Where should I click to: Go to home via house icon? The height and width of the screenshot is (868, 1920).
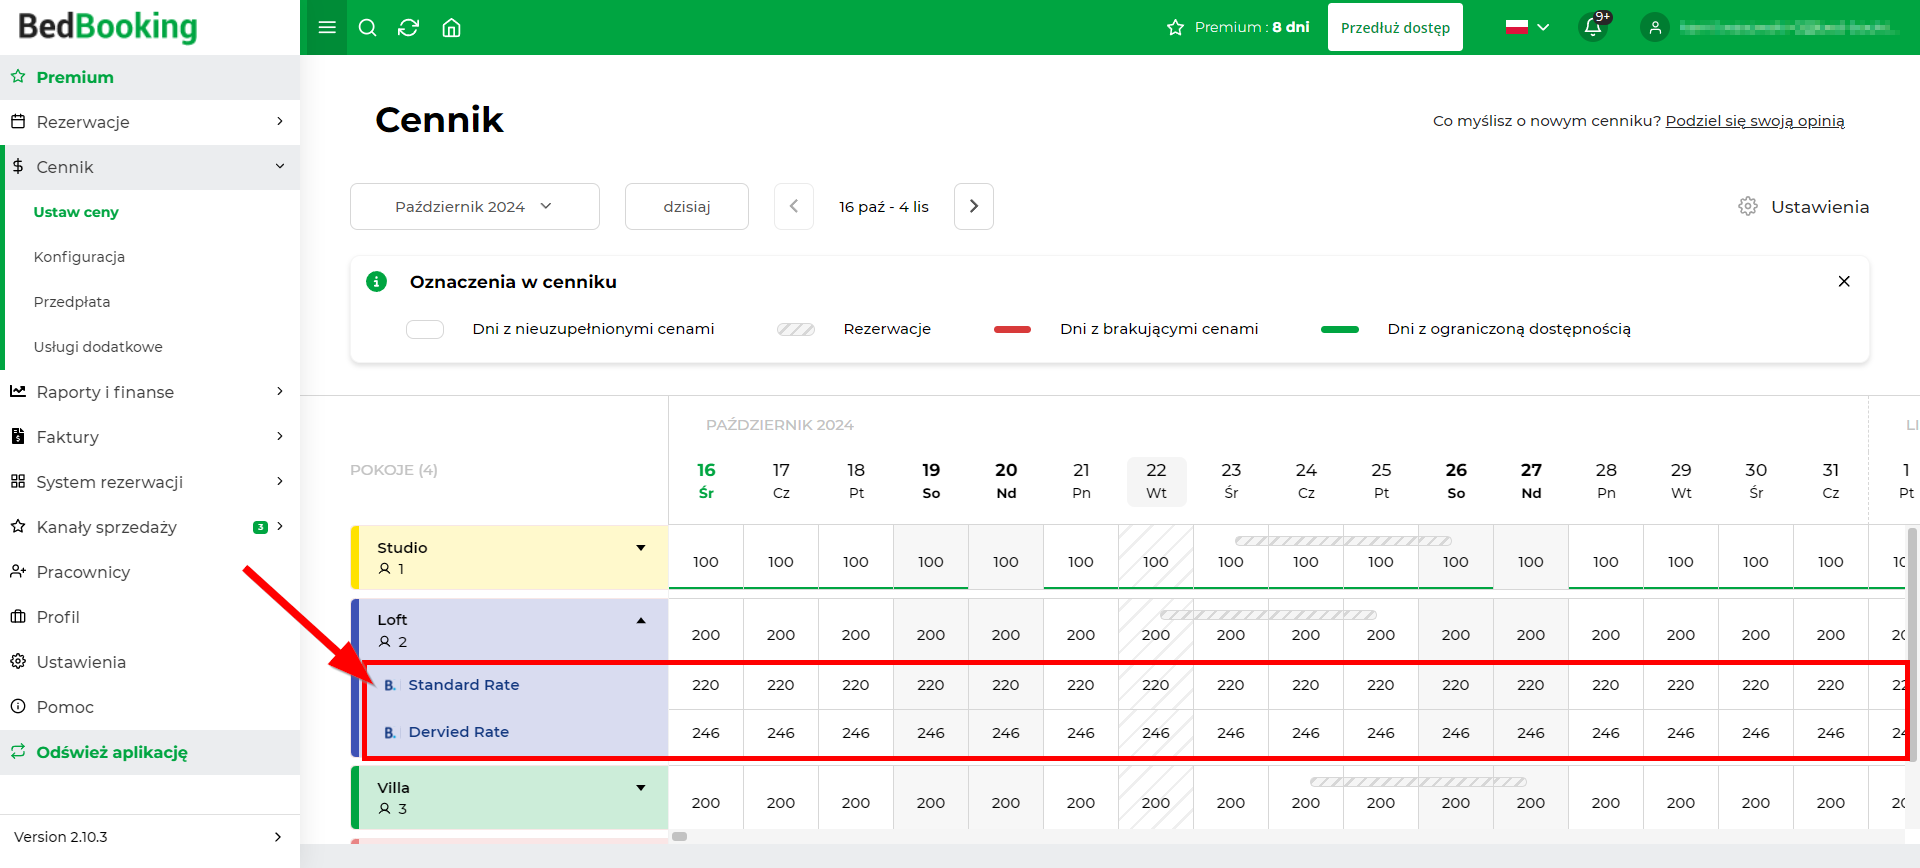pos(451,27)
